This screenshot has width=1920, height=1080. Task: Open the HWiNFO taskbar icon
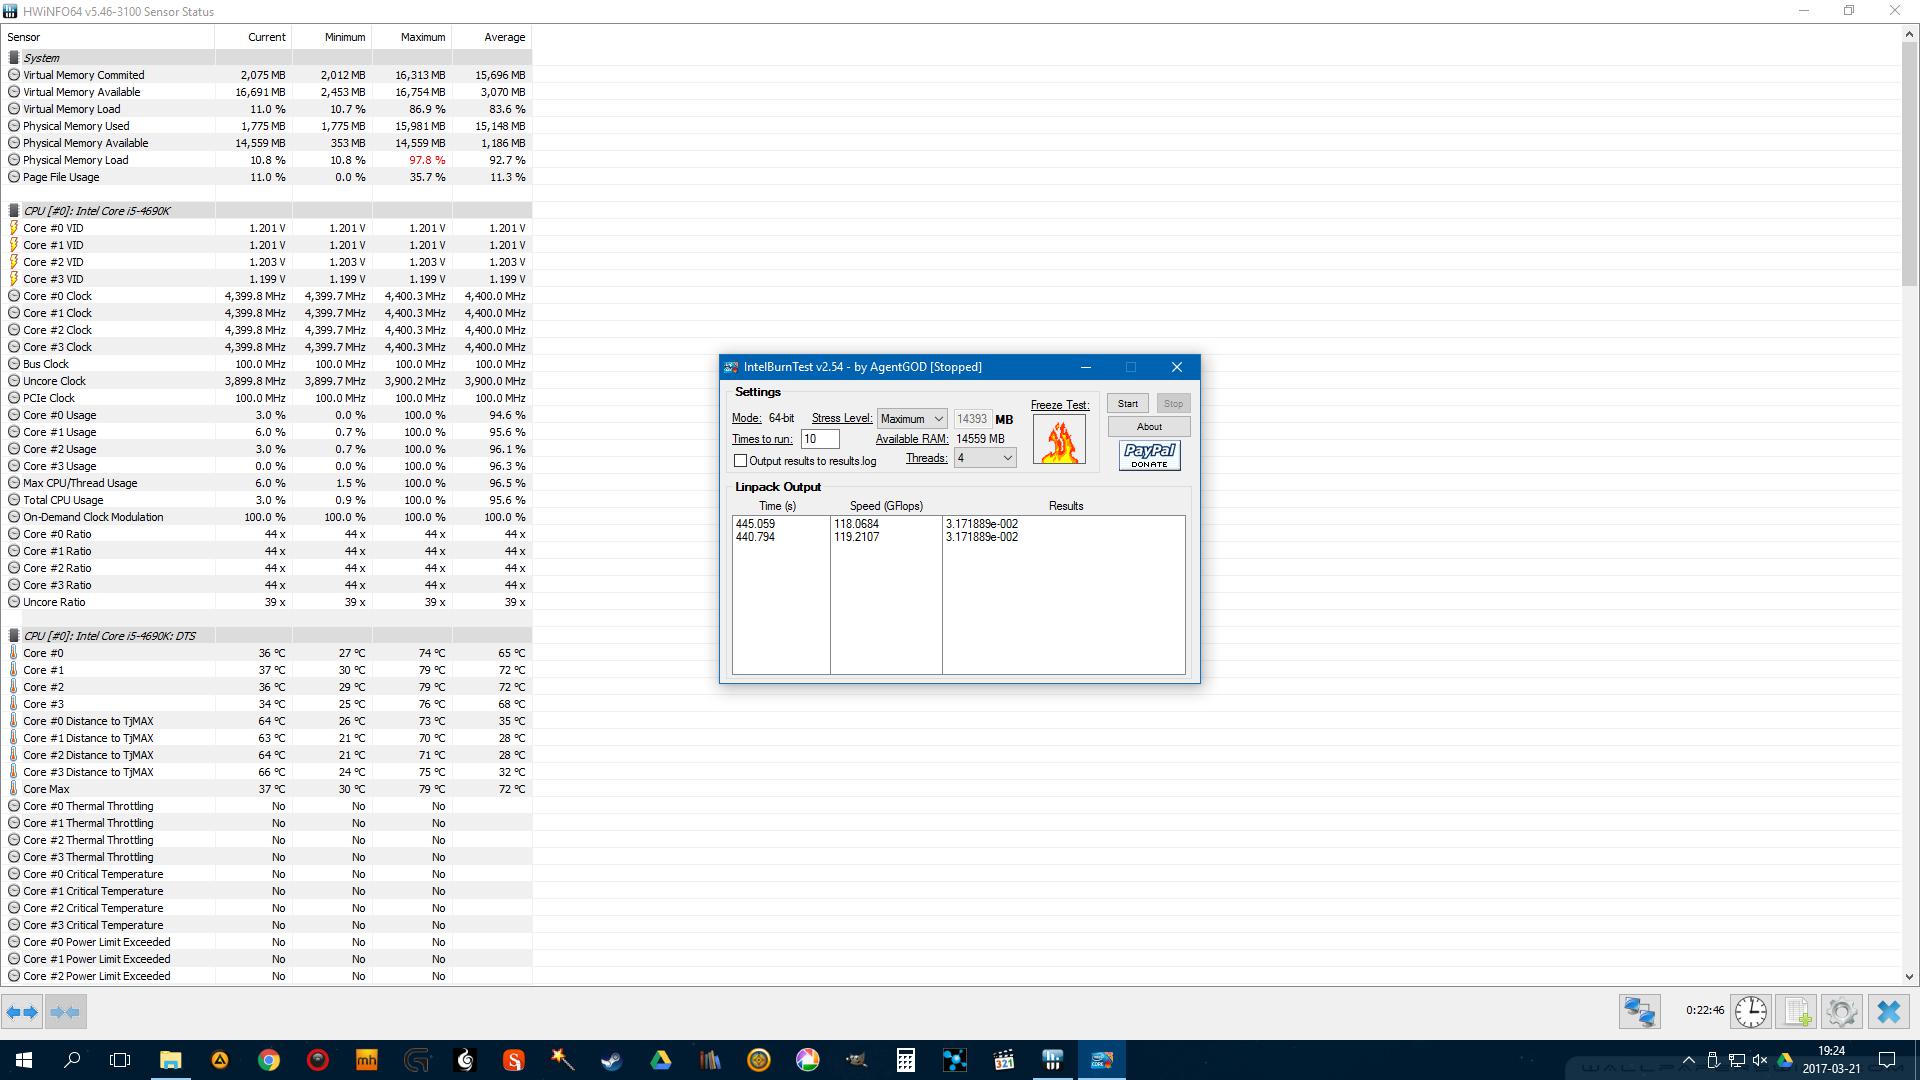tap(1052, 1060)
